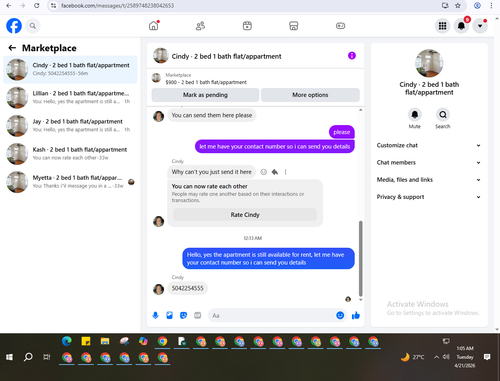Click the large listing photo in right panel

[x=429, y=63]
